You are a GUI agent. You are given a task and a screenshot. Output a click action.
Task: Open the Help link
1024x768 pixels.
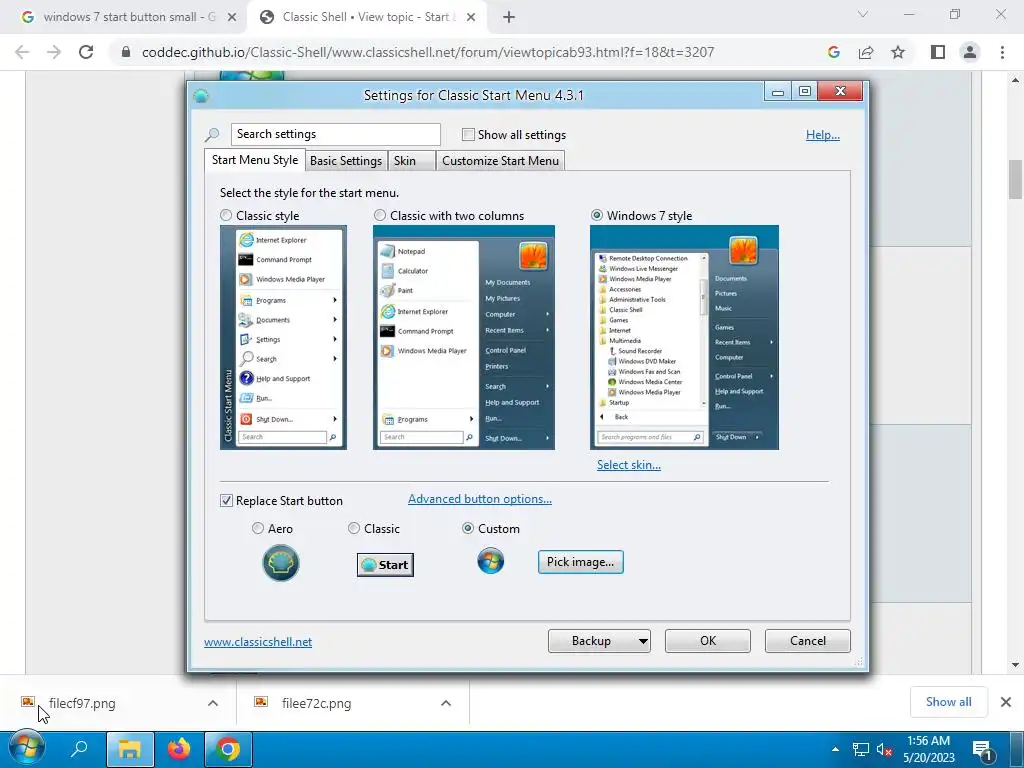click(x=823, y=135)
